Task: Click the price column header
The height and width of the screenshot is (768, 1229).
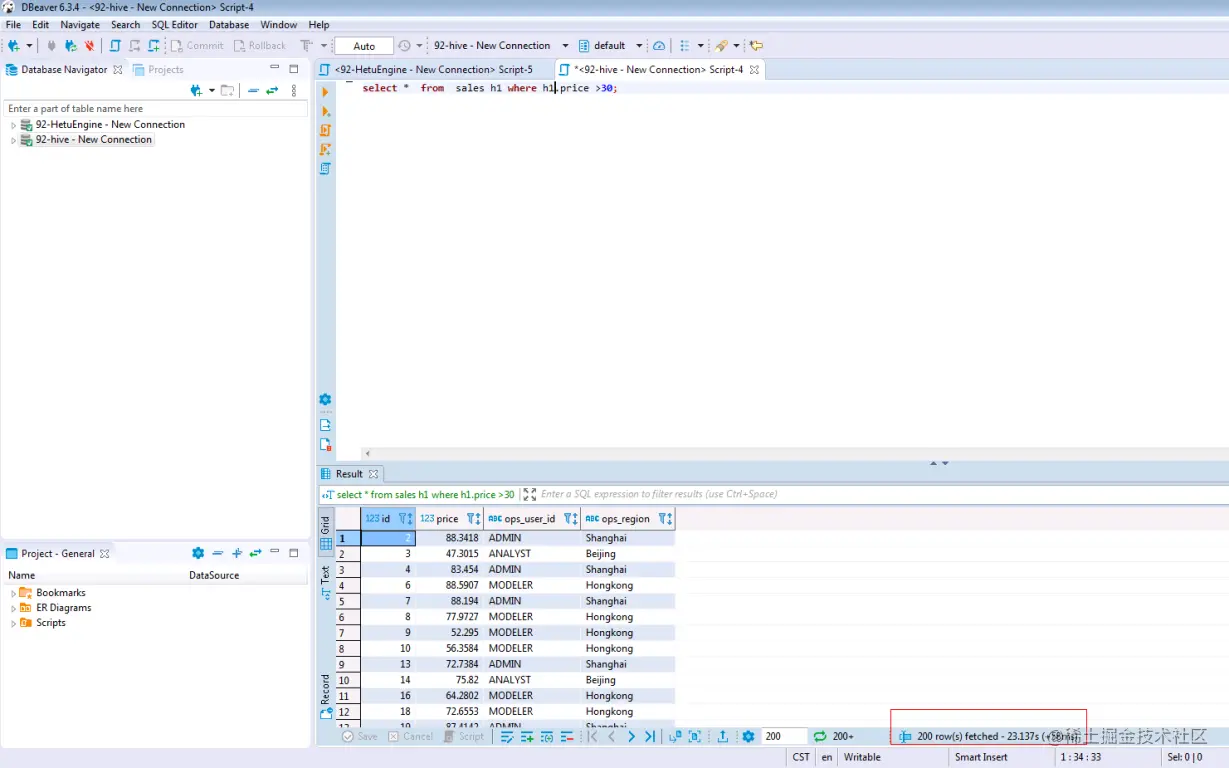Action: 450,519
